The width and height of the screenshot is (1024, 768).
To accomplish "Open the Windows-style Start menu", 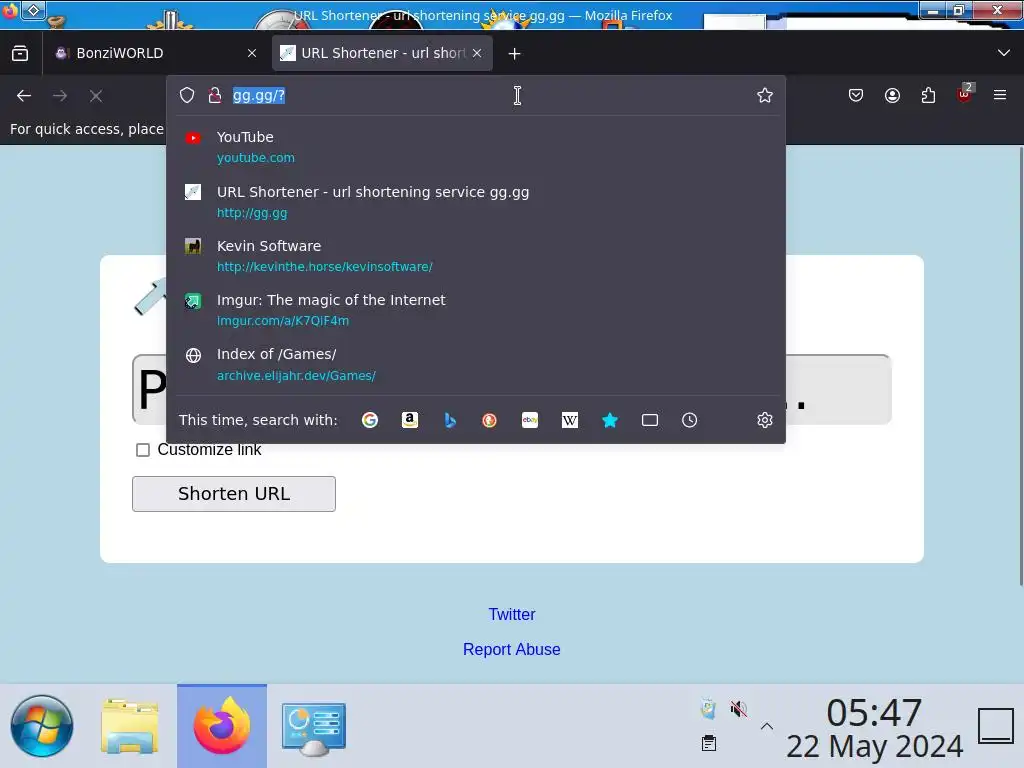I will tap(42, 726).
